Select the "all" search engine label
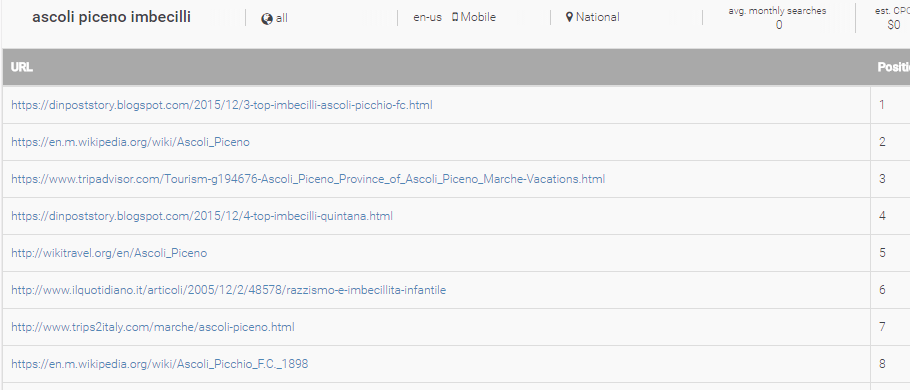This screenshot has width=910, height=390. [x=281, y=18]
